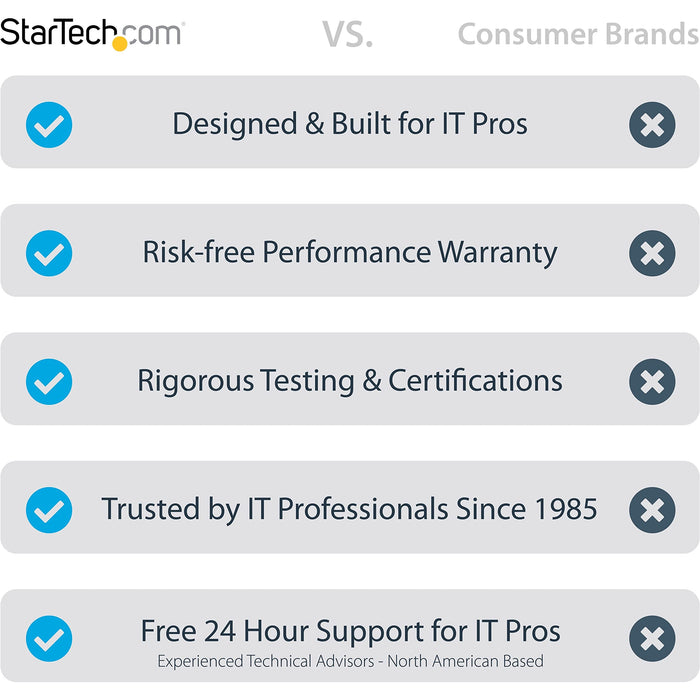Click the StarTech.com logo
This screenshot has height=700, width=700.
[92, 33]
